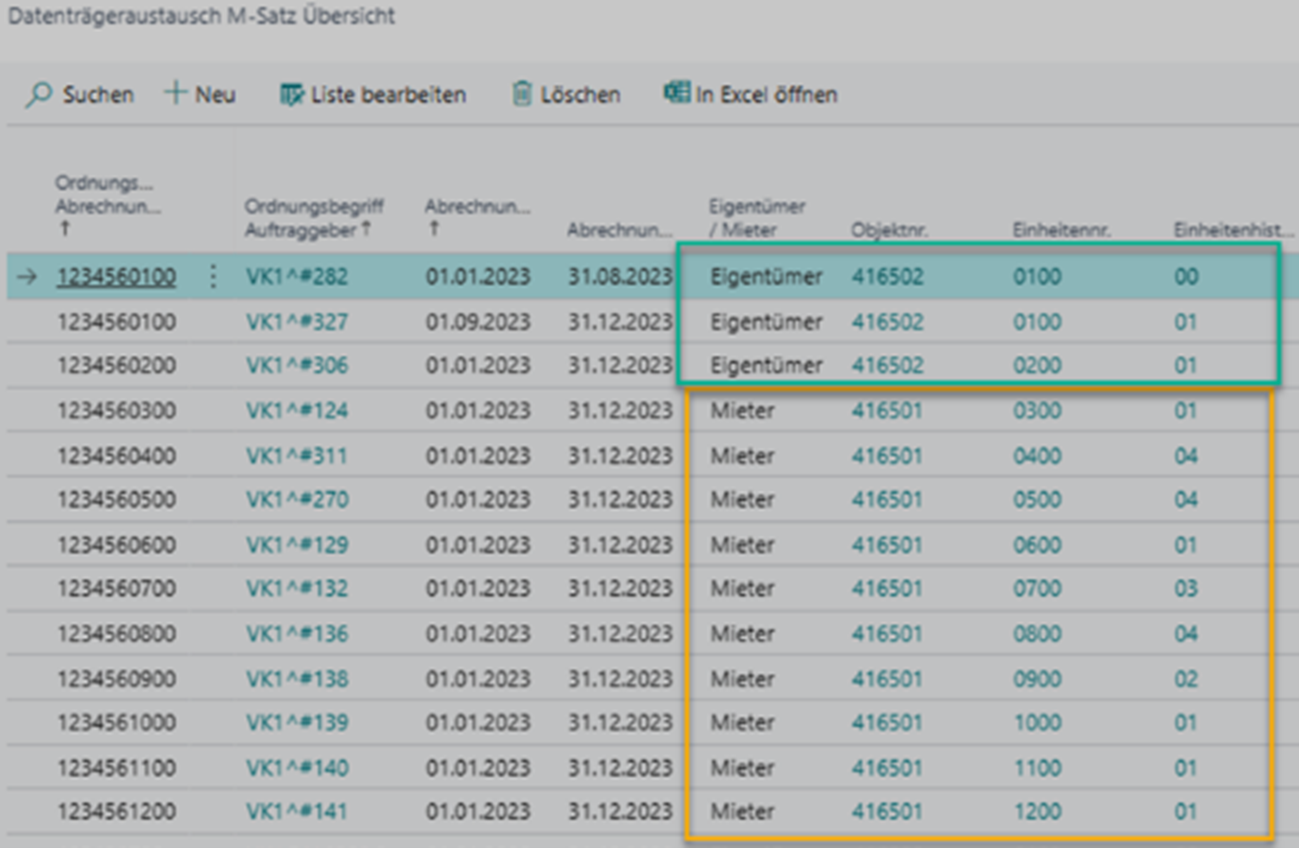
Task: Click the Mieter cell in row 1234561000
Action: click(742, 723)
